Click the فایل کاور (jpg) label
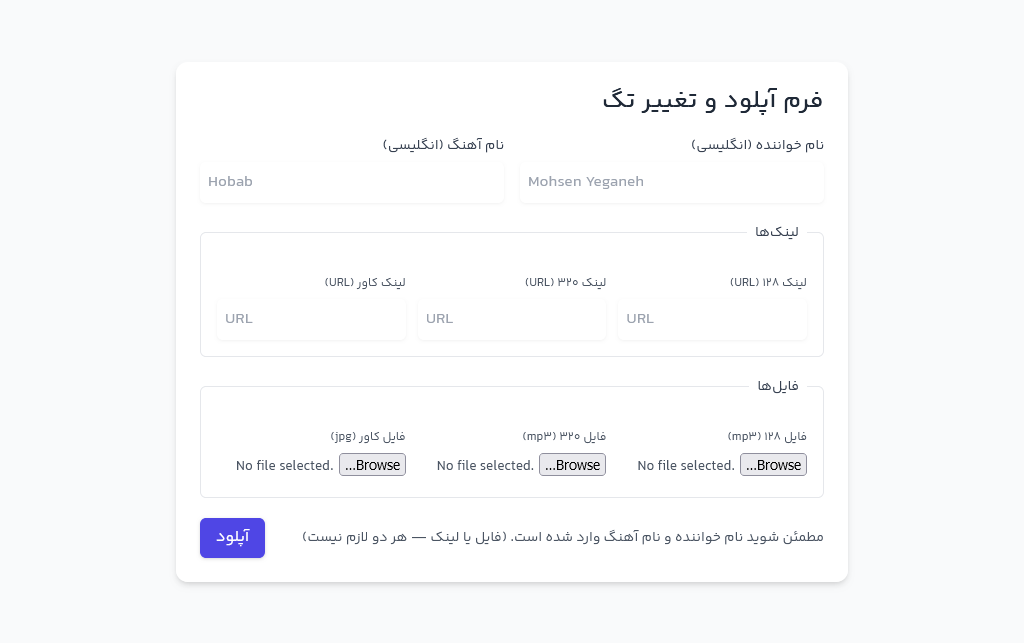The image size is (1024, 643). pyautogui.click(x=368, y=436)
